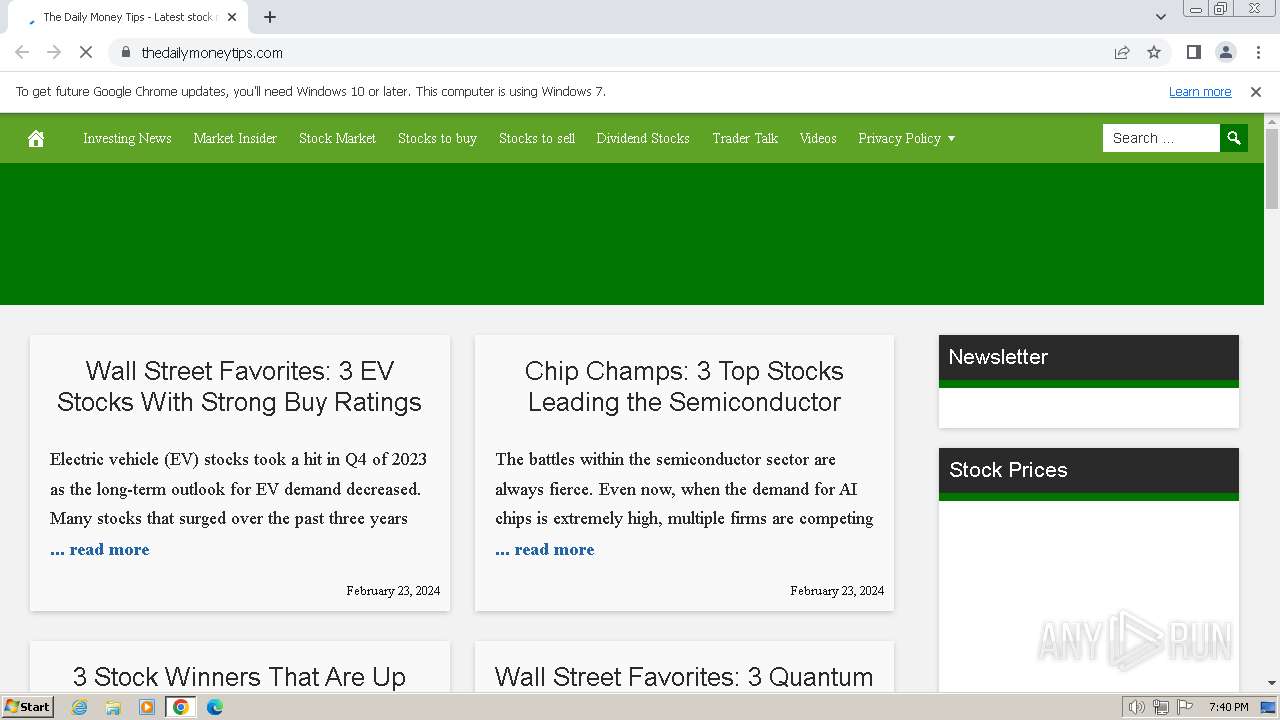Read more of the EV stocks article
Screen dimensions: 1280x720
point(100,549)
